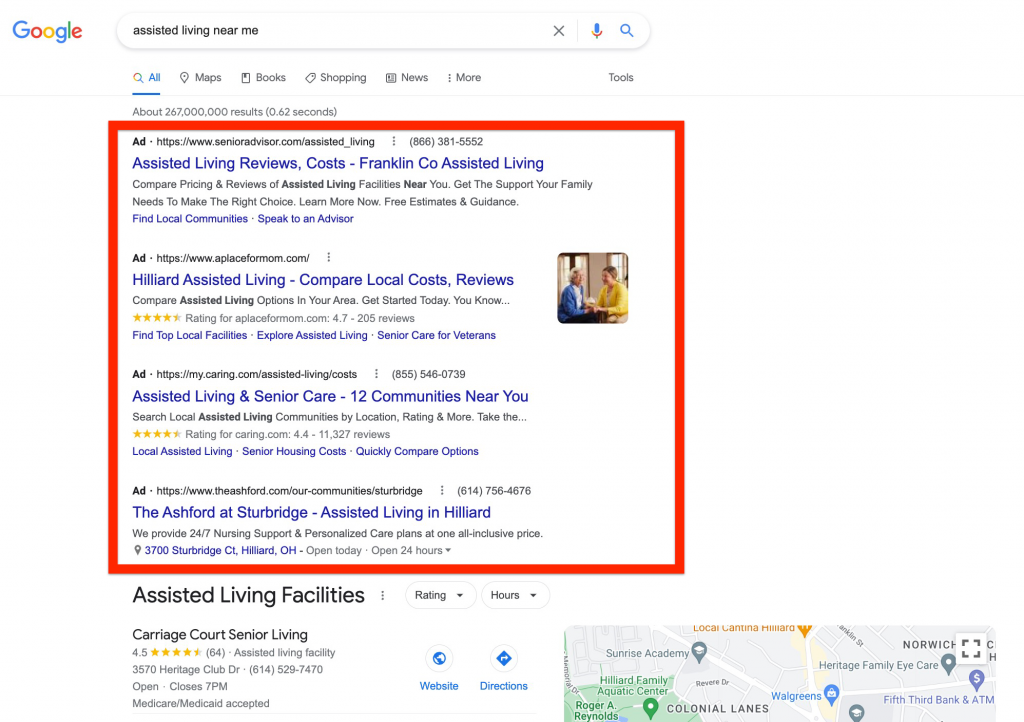Open three-dot menu for aplaceformom.com ad
This screenshot has height=722, width=1024.
(328, 257)
